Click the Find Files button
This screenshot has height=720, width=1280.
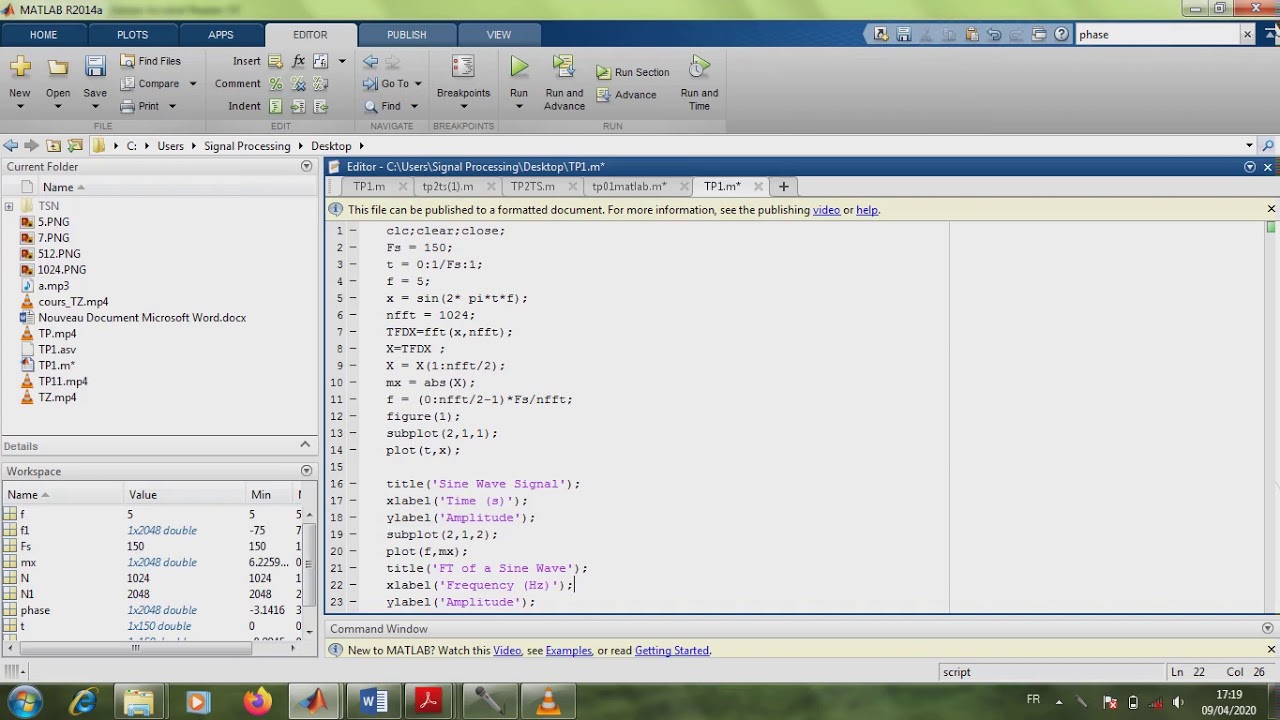(x=150, y=61)
